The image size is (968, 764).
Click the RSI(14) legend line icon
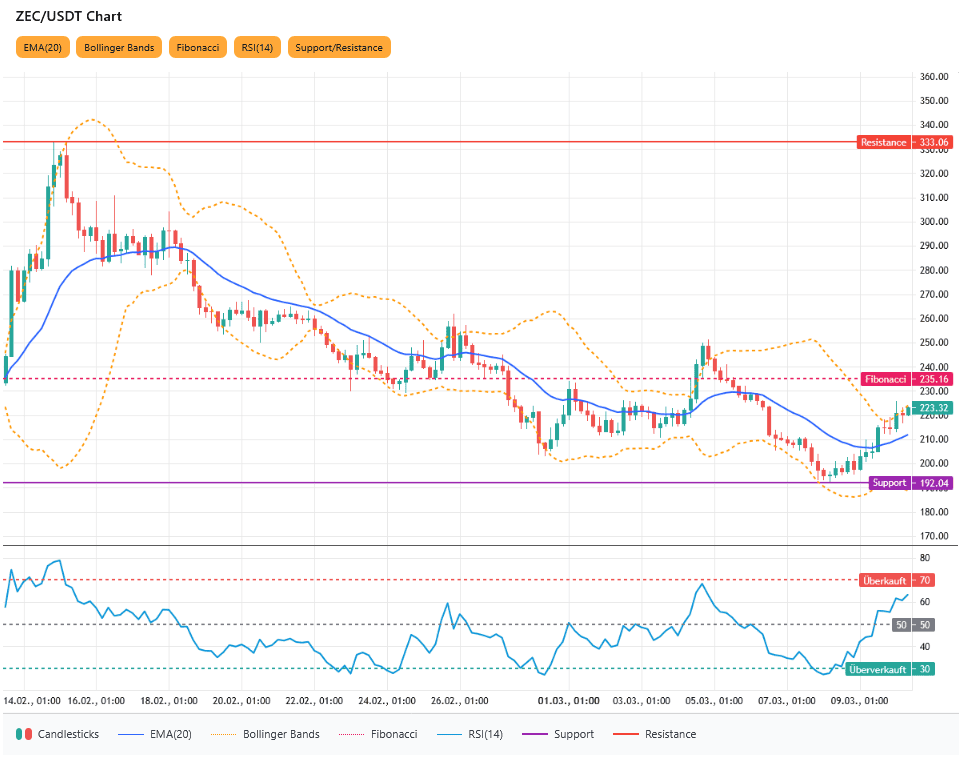click(x=451, y=734)
